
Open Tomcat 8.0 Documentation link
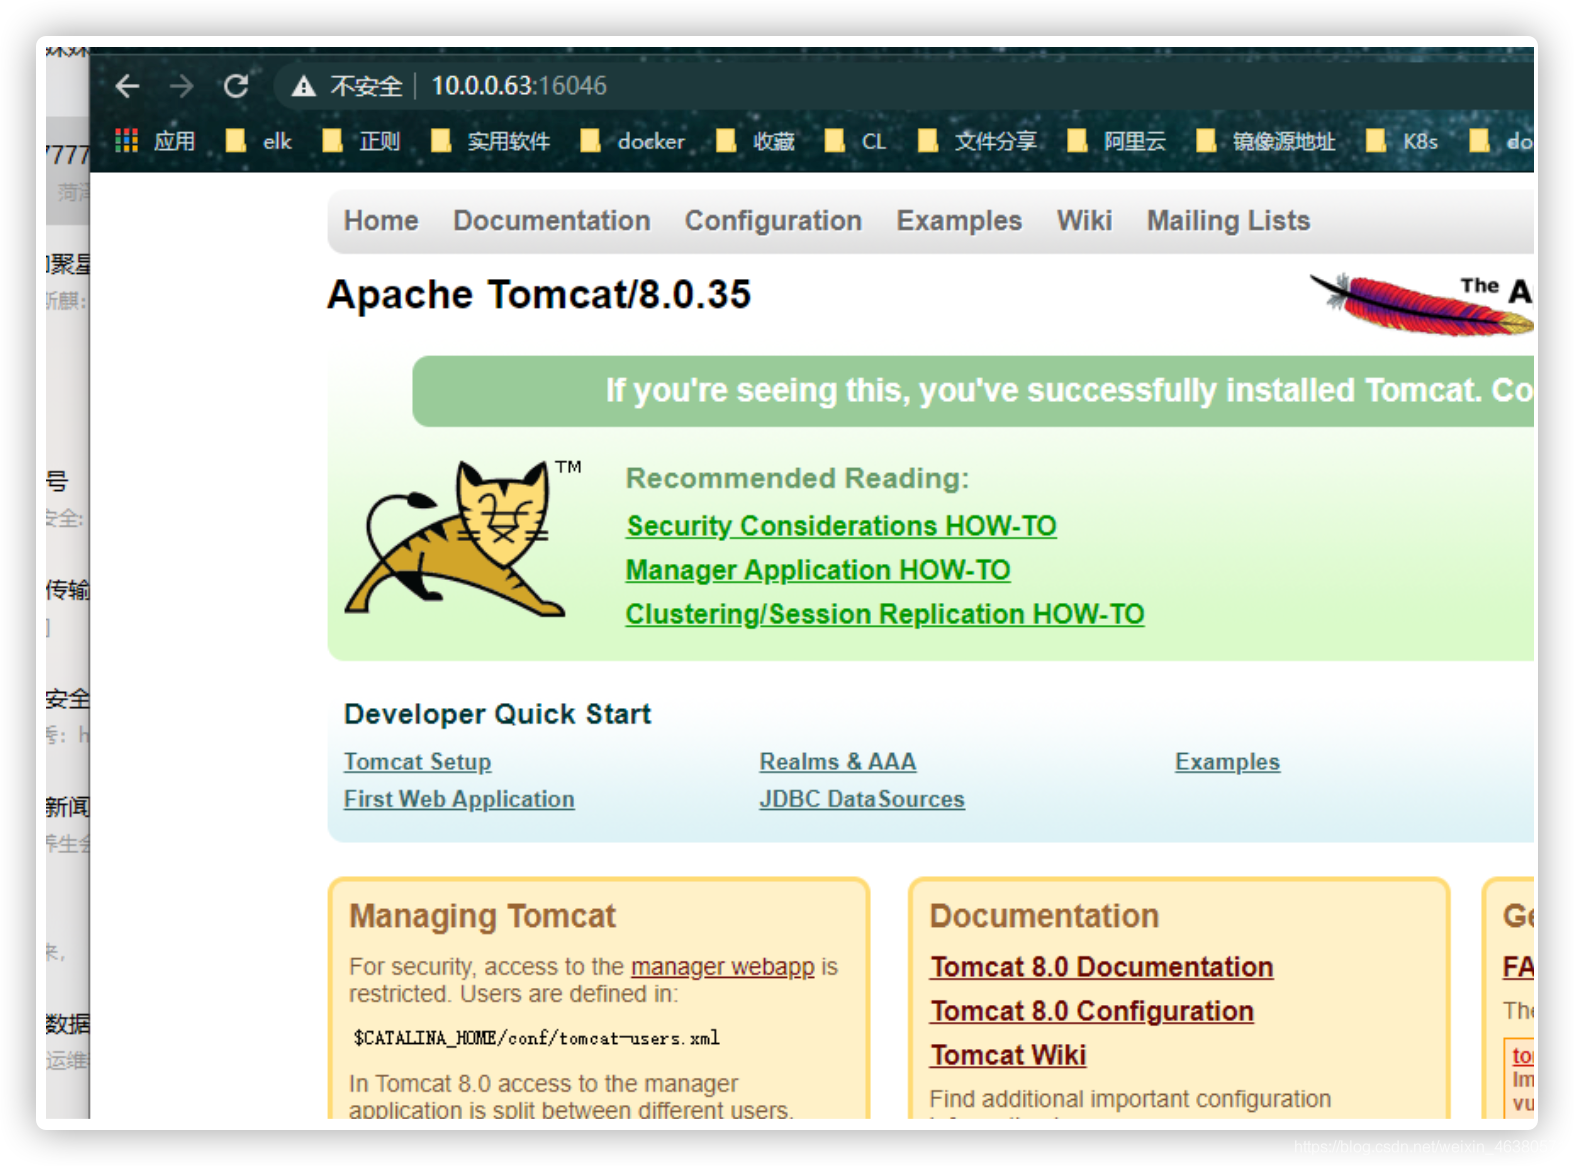tap(1102, 967)
